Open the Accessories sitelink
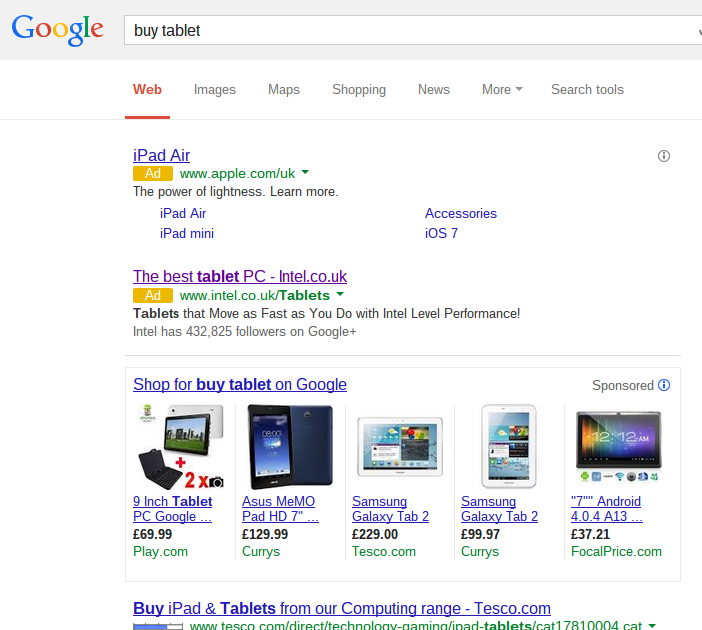 [461, 214]
